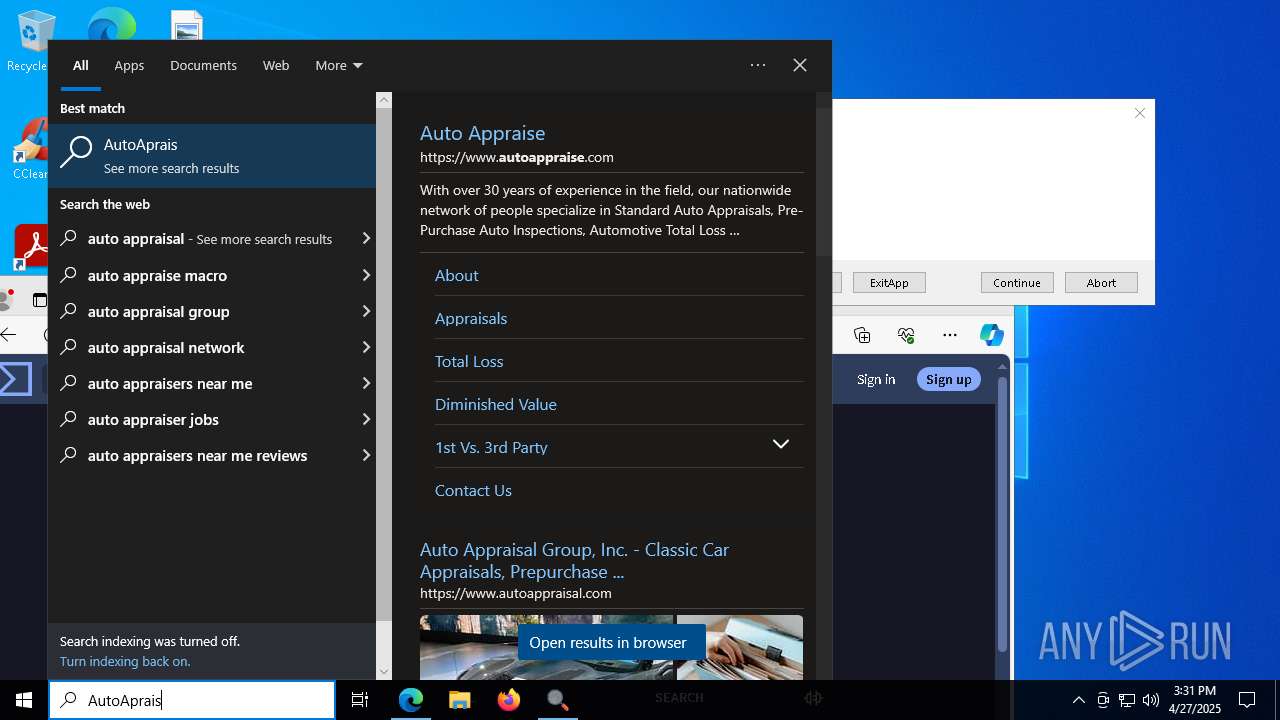Open search panel options ellipsis menu
This screenshot has width=1280, height=720.
(x=758, y=65)
